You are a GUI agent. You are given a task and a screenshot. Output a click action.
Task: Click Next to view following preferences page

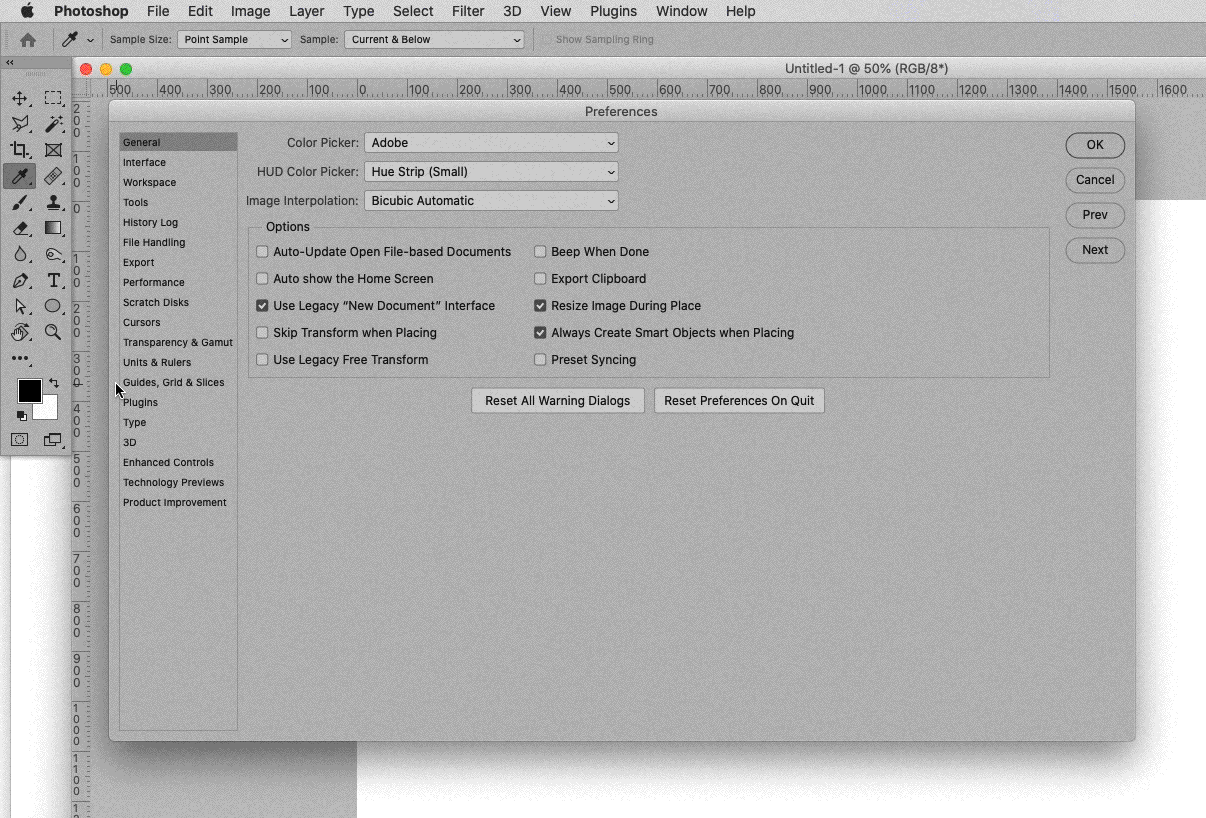pos(1094,250)
